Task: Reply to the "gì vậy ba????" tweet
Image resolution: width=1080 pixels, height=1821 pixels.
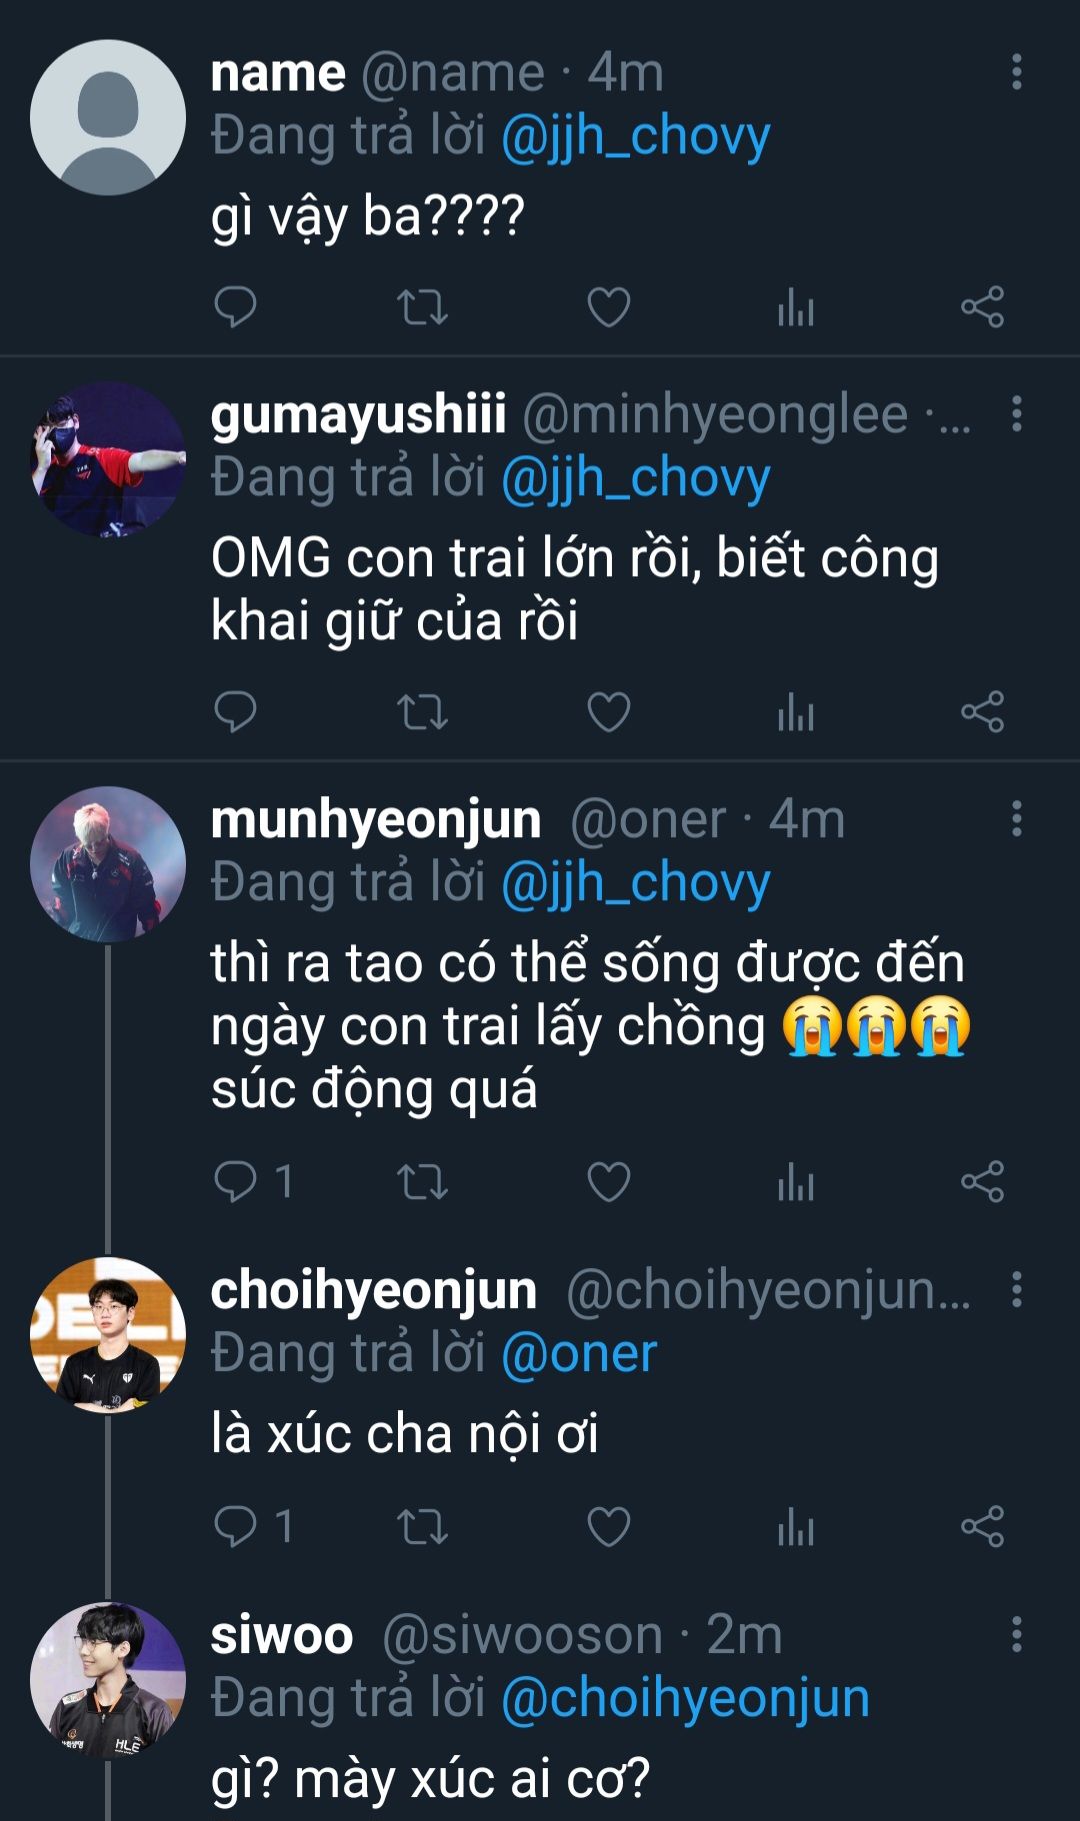Action: tap(236, 307)
